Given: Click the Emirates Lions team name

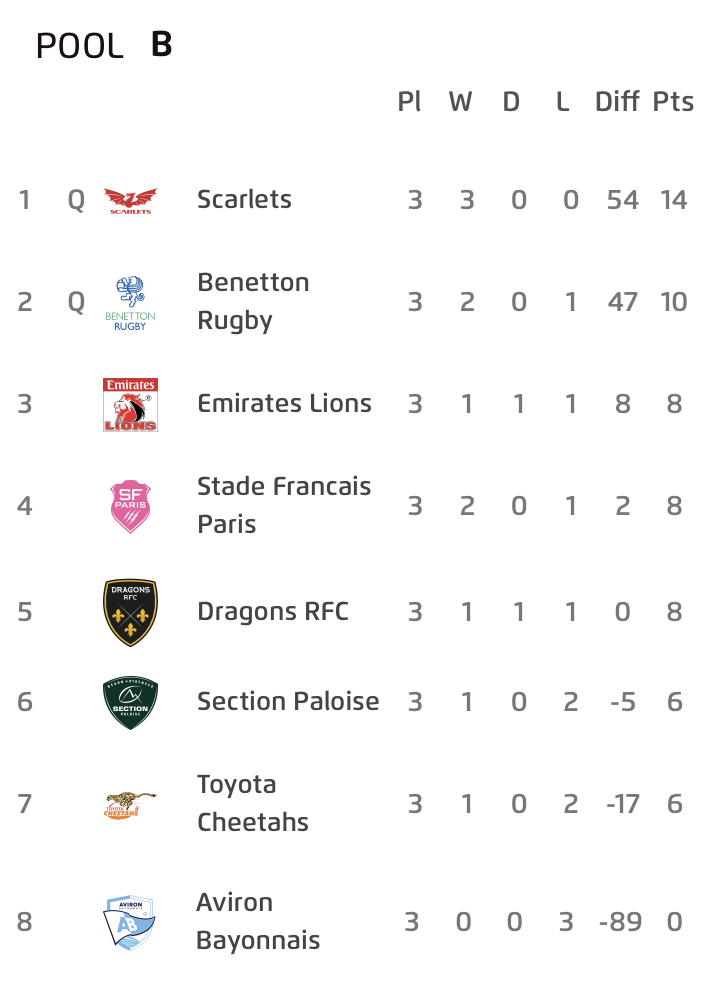Looking at the screenshot, I should (x=284, y=404).
